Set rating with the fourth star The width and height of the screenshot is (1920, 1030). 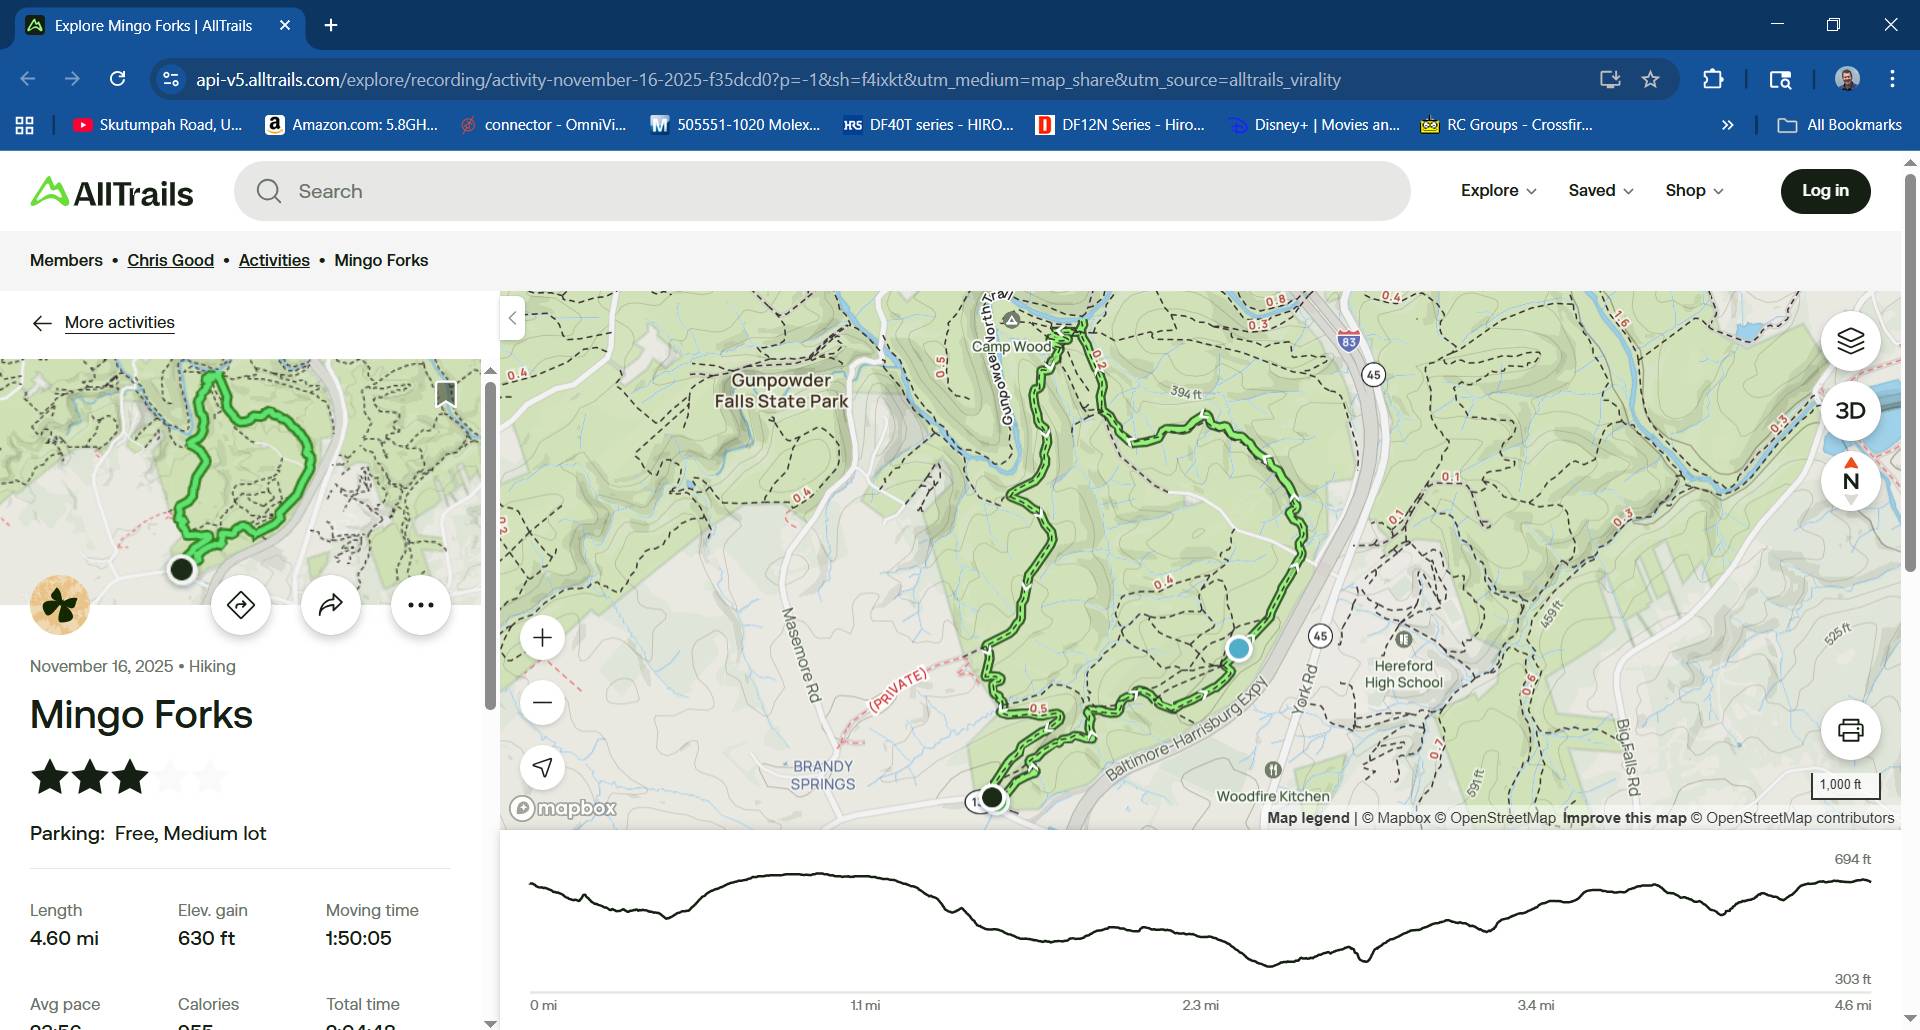(x=170, y=777)
